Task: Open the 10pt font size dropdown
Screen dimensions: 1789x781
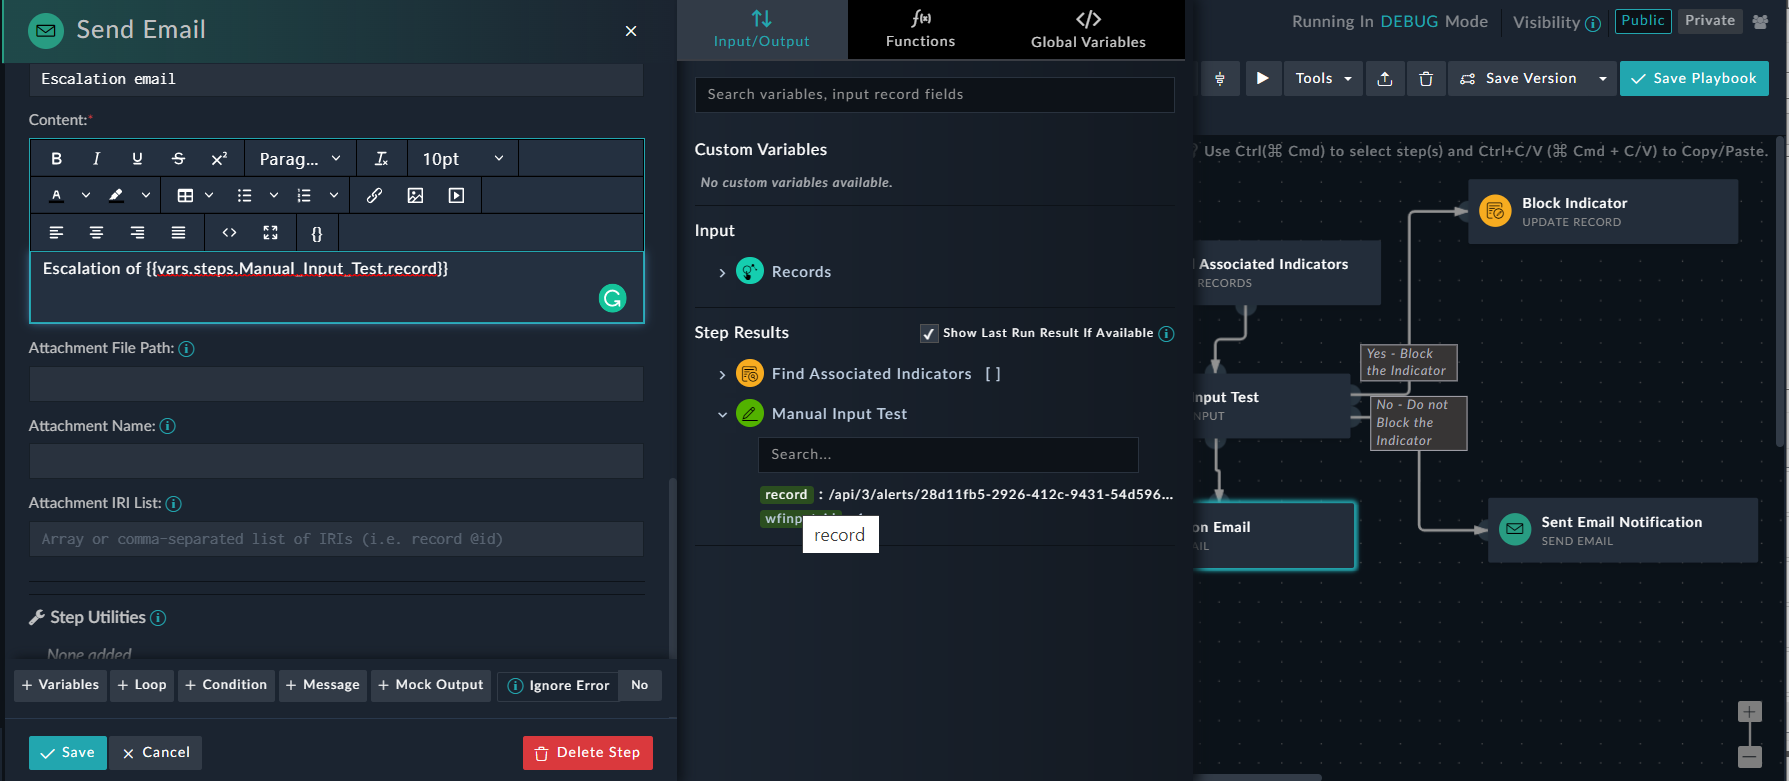Action: point(462,159)
